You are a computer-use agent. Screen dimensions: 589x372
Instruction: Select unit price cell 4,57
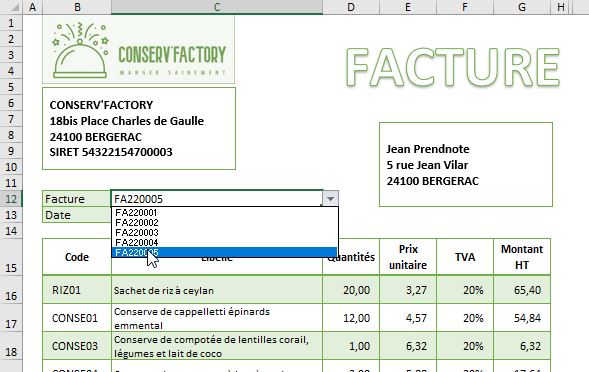coord(408,318)
